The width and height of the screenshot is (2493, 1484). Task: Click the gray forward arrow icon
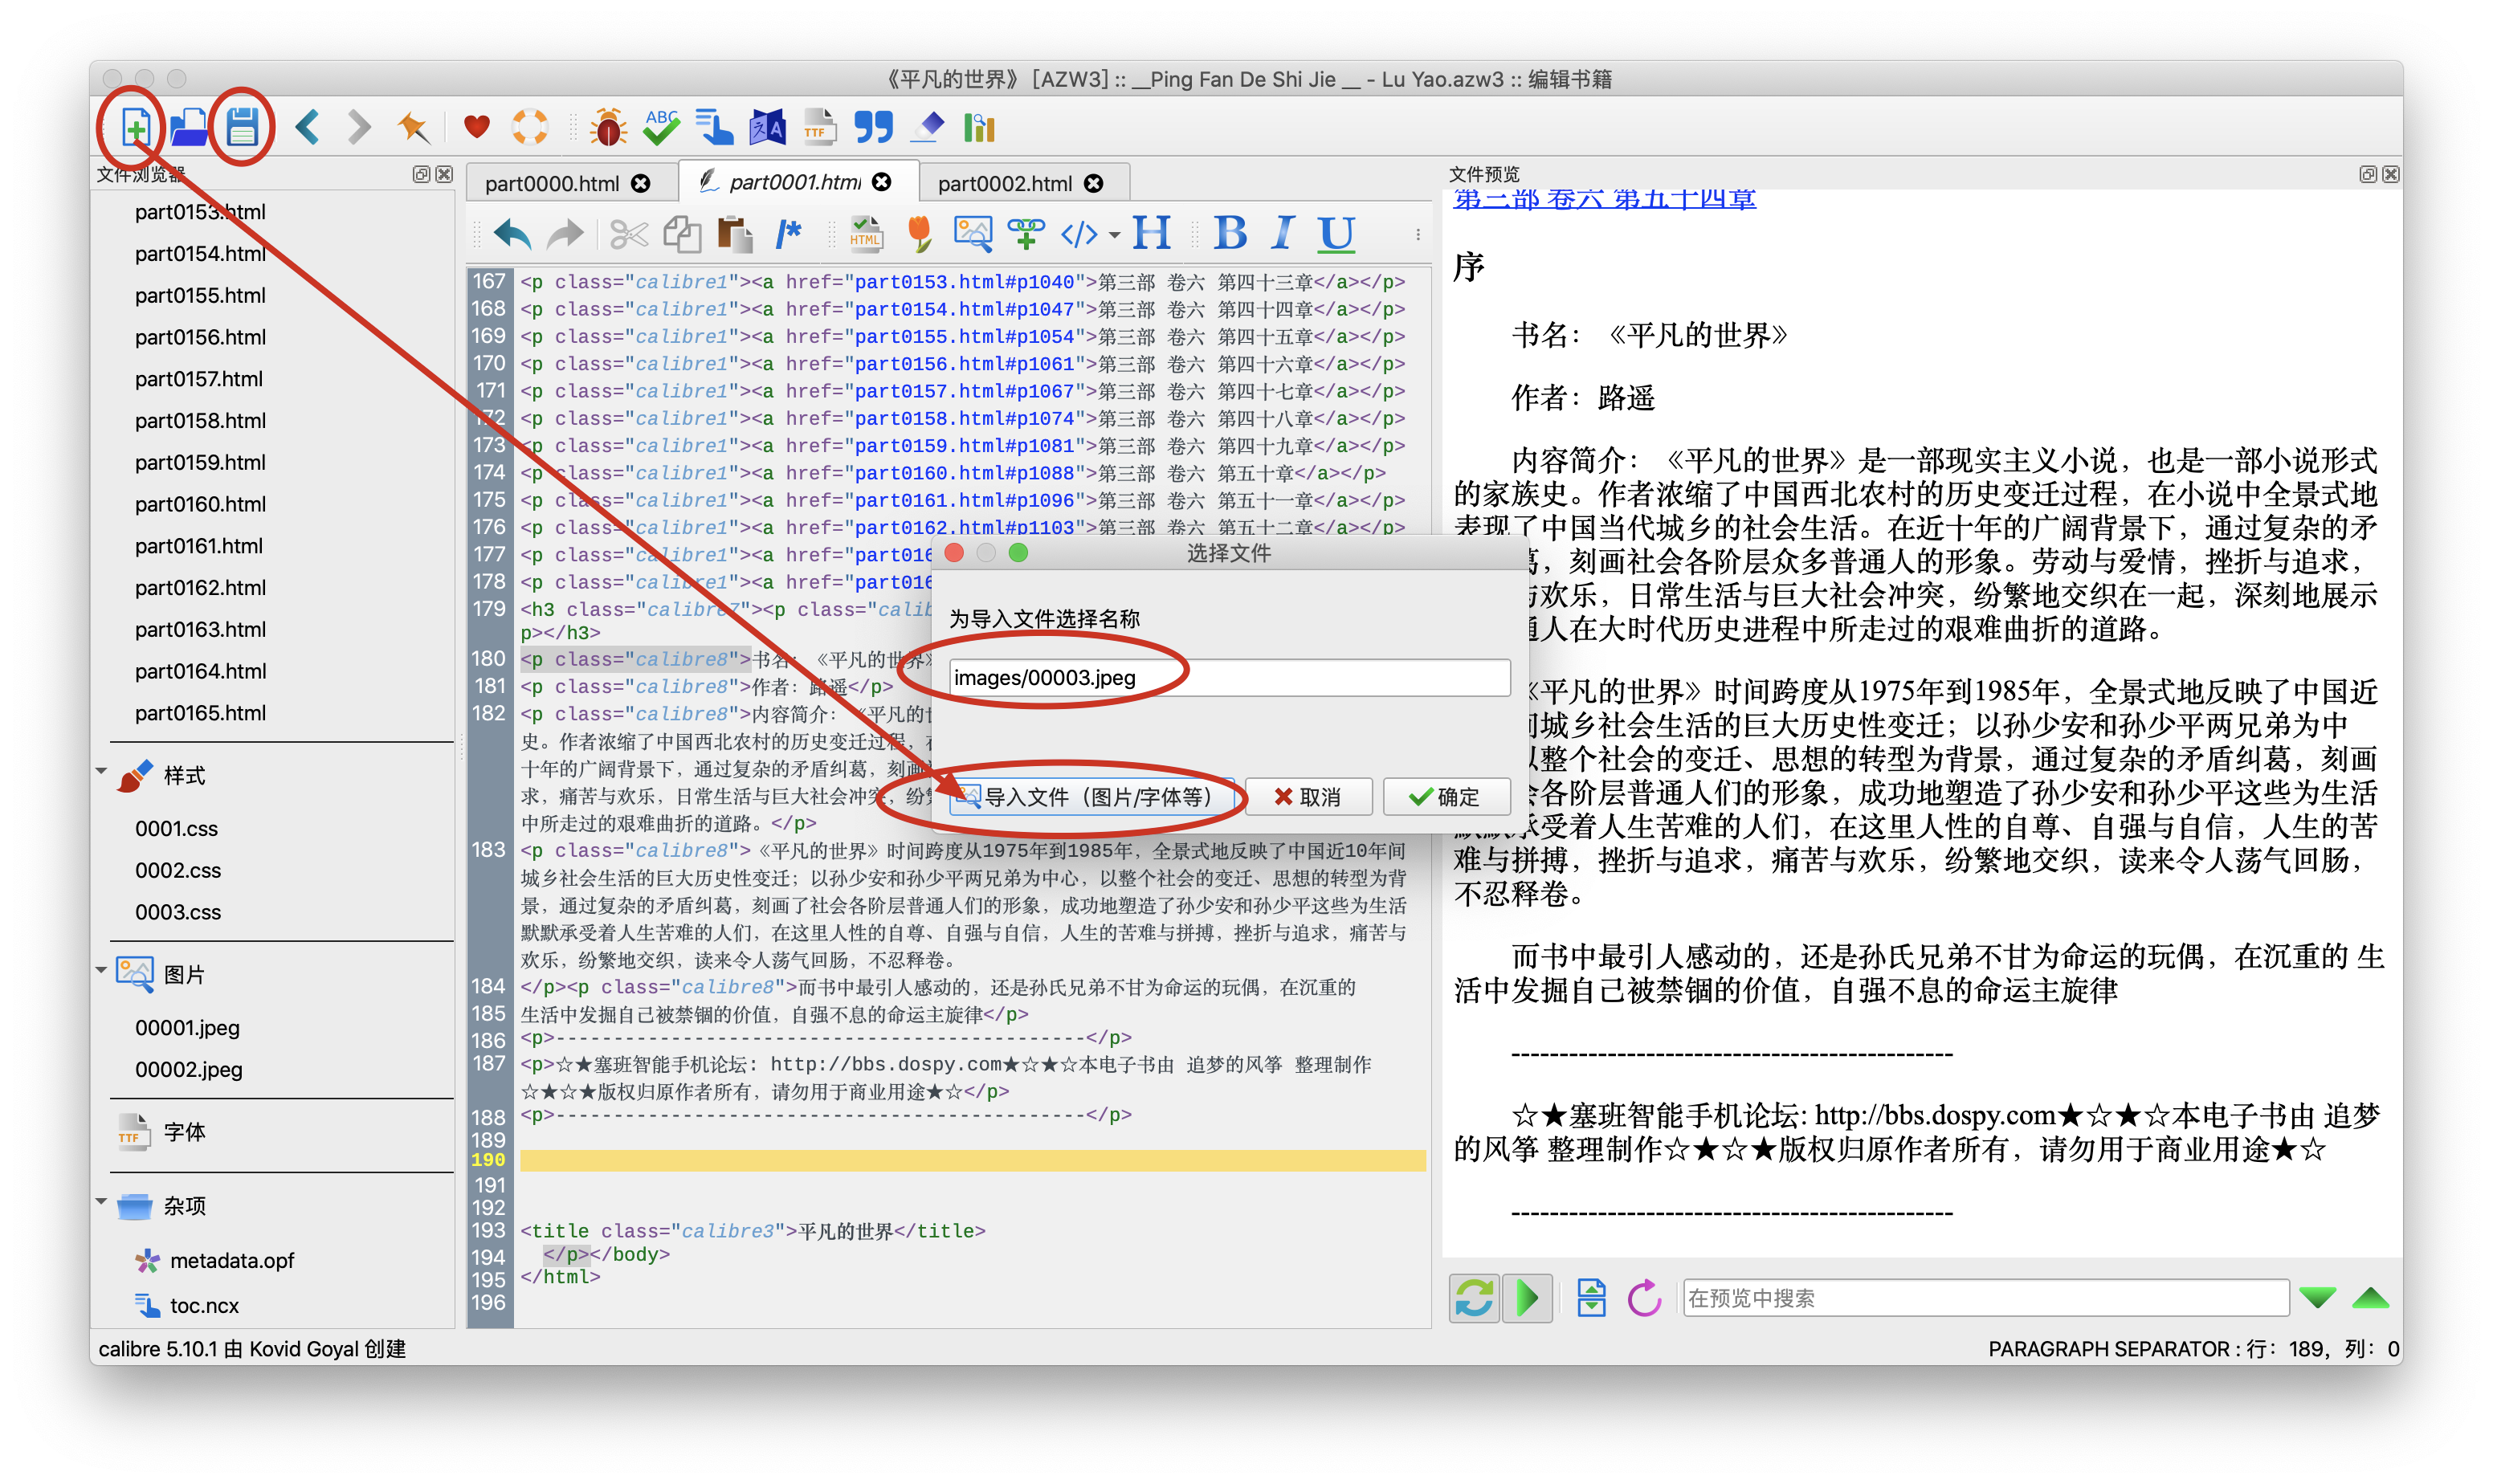coord(359,127)
